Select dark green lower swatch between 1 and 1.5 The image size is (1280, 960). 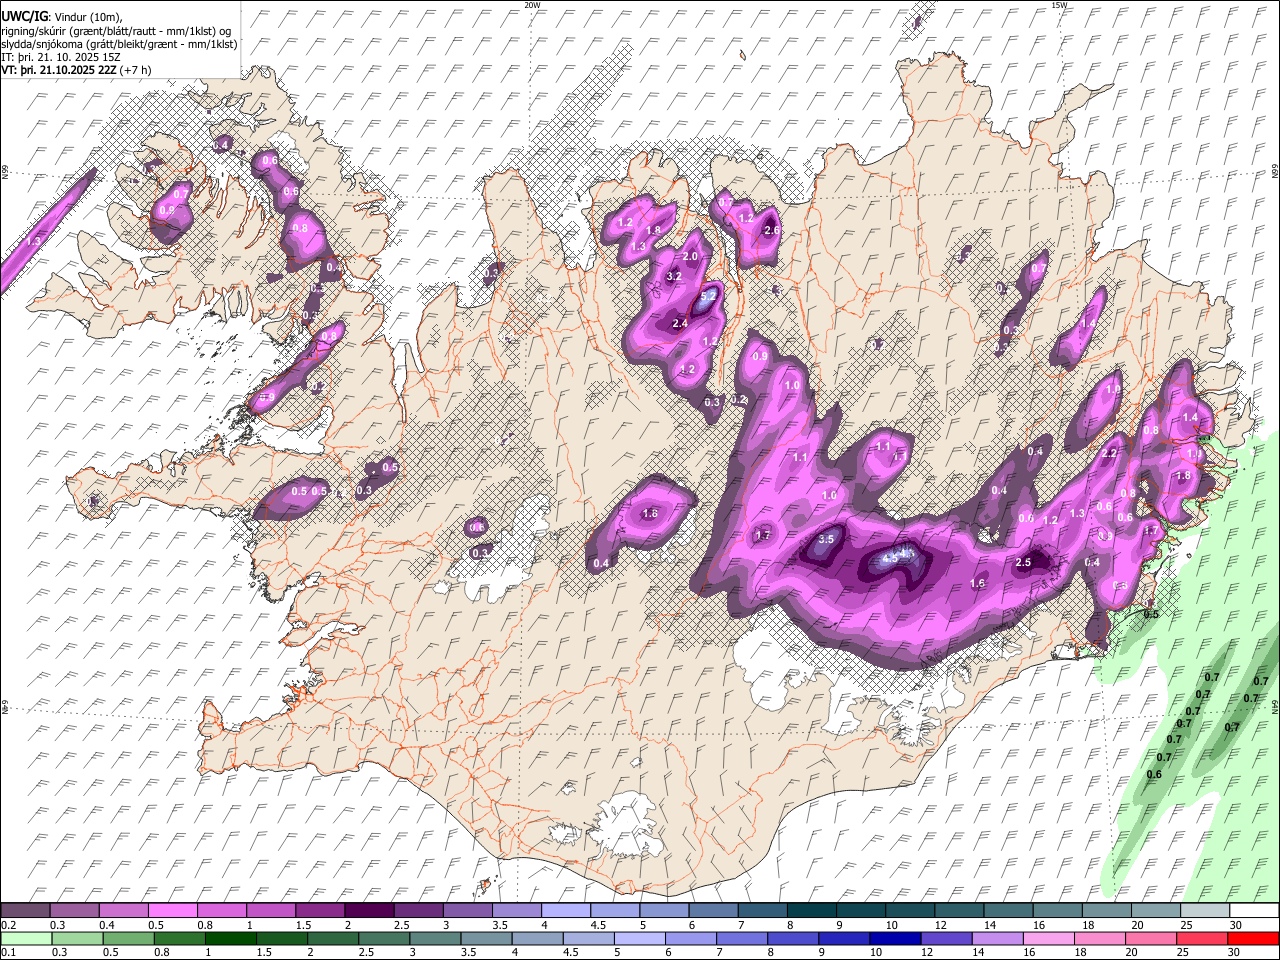pos(232,938)
